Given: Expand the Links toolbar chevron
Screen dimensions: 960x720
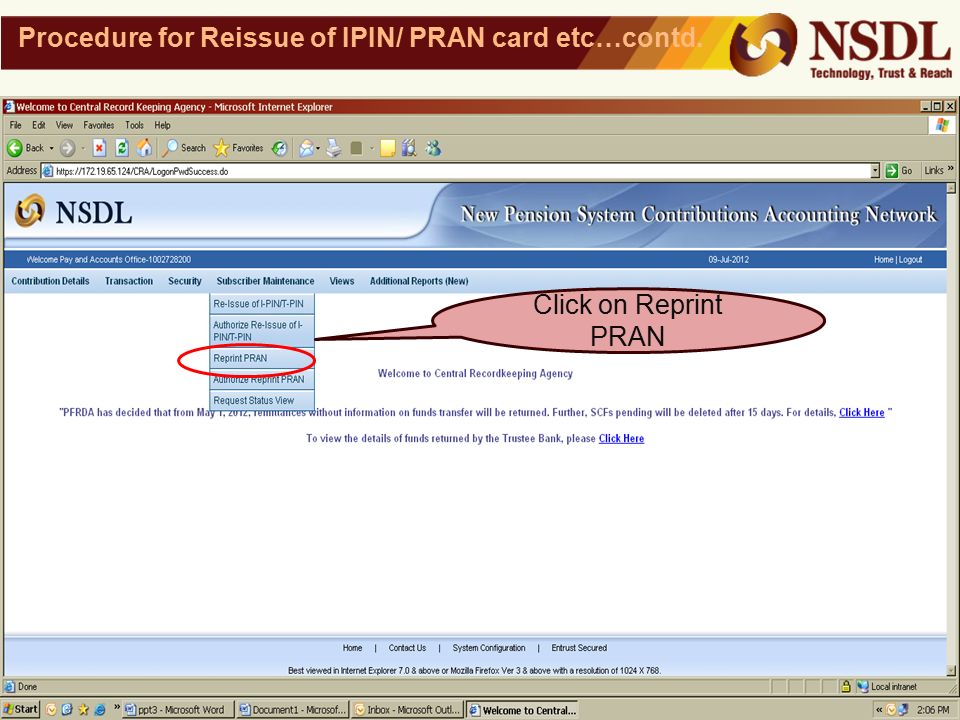Looking at the screenshot, I should 951,169.
